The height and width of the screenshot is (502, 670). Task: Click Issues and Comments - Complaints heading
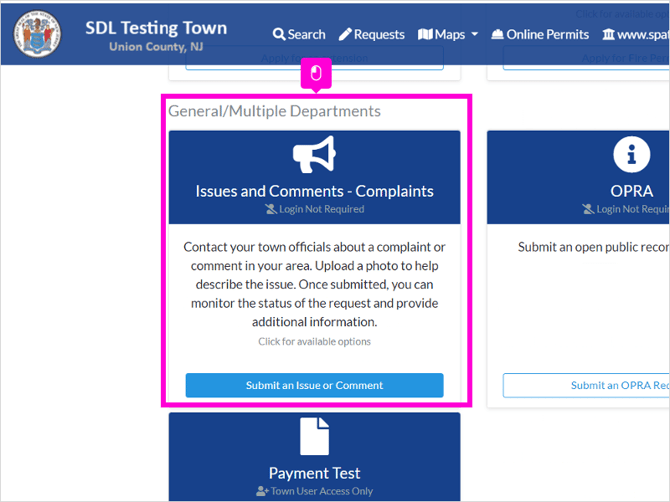click(x=314, y=191)
